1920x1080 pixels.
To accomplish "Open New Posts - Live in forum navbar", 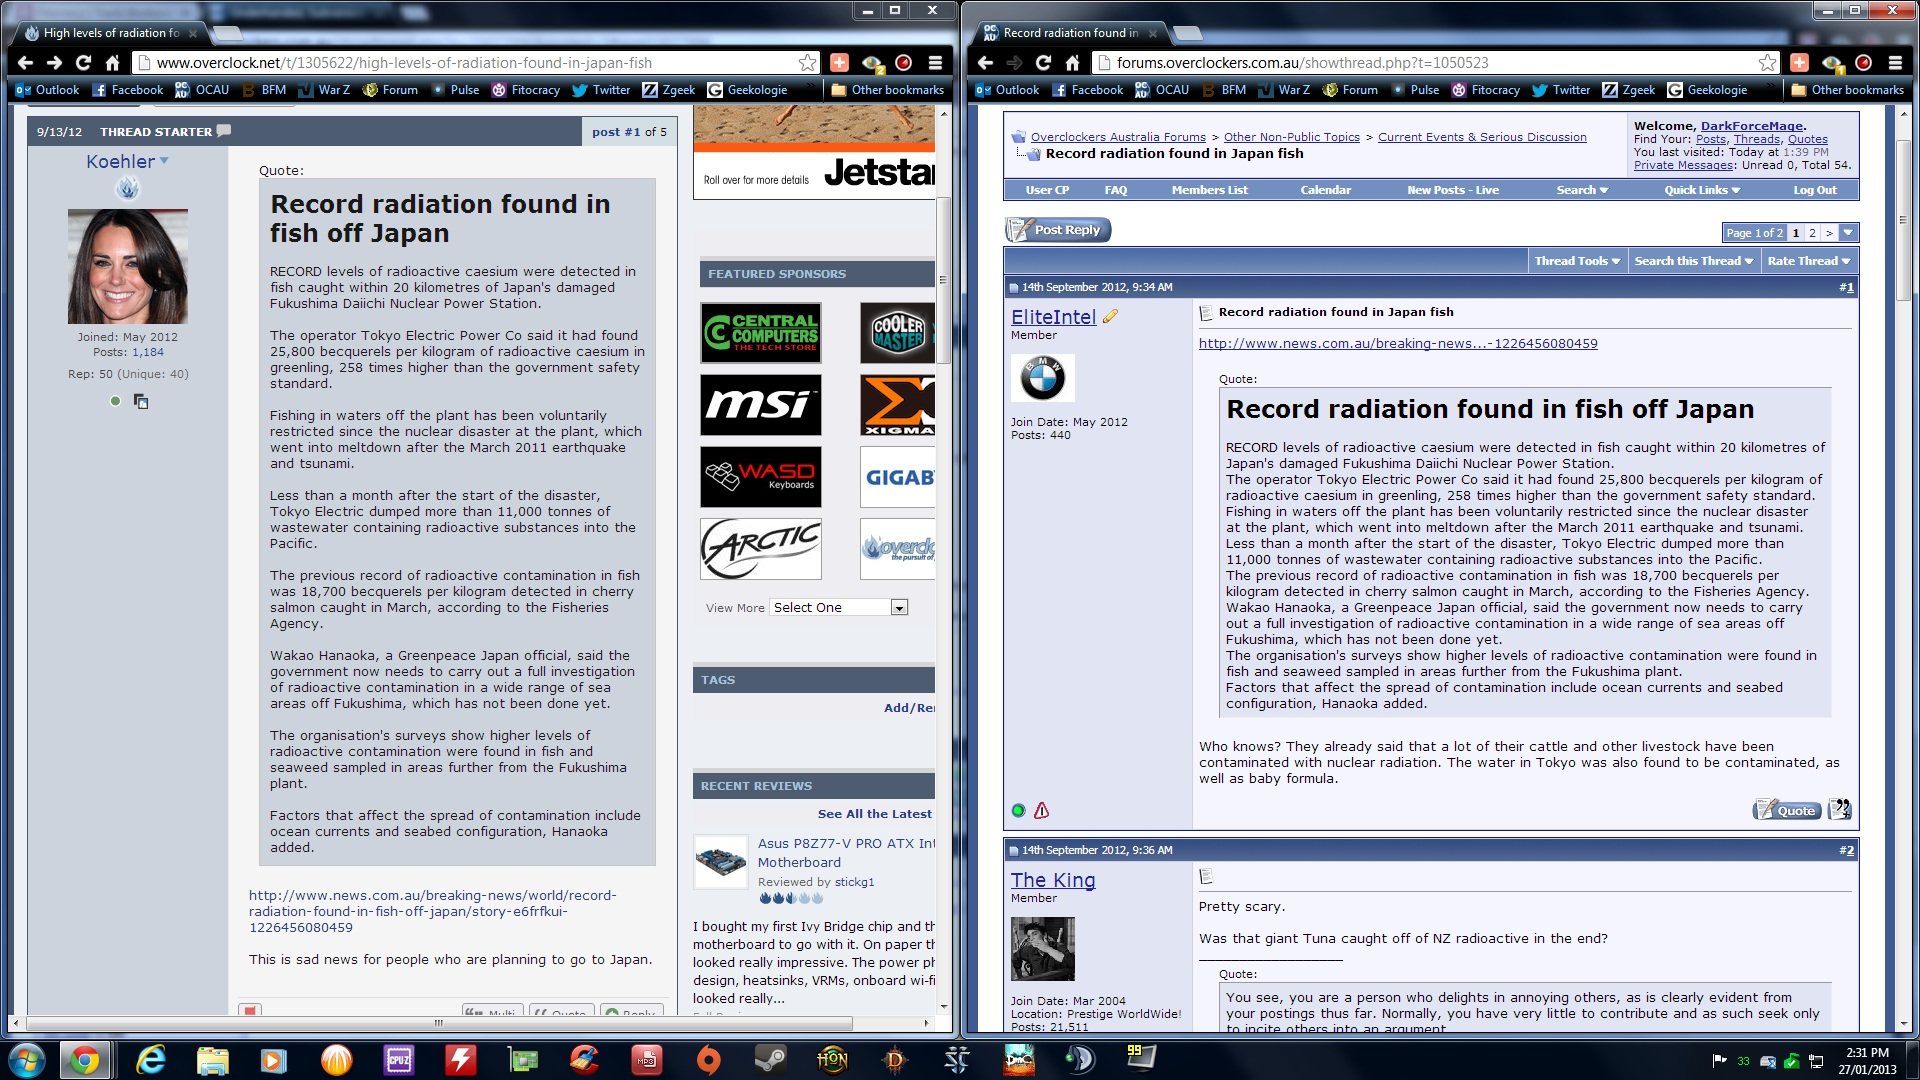I will click(1452, 190).
